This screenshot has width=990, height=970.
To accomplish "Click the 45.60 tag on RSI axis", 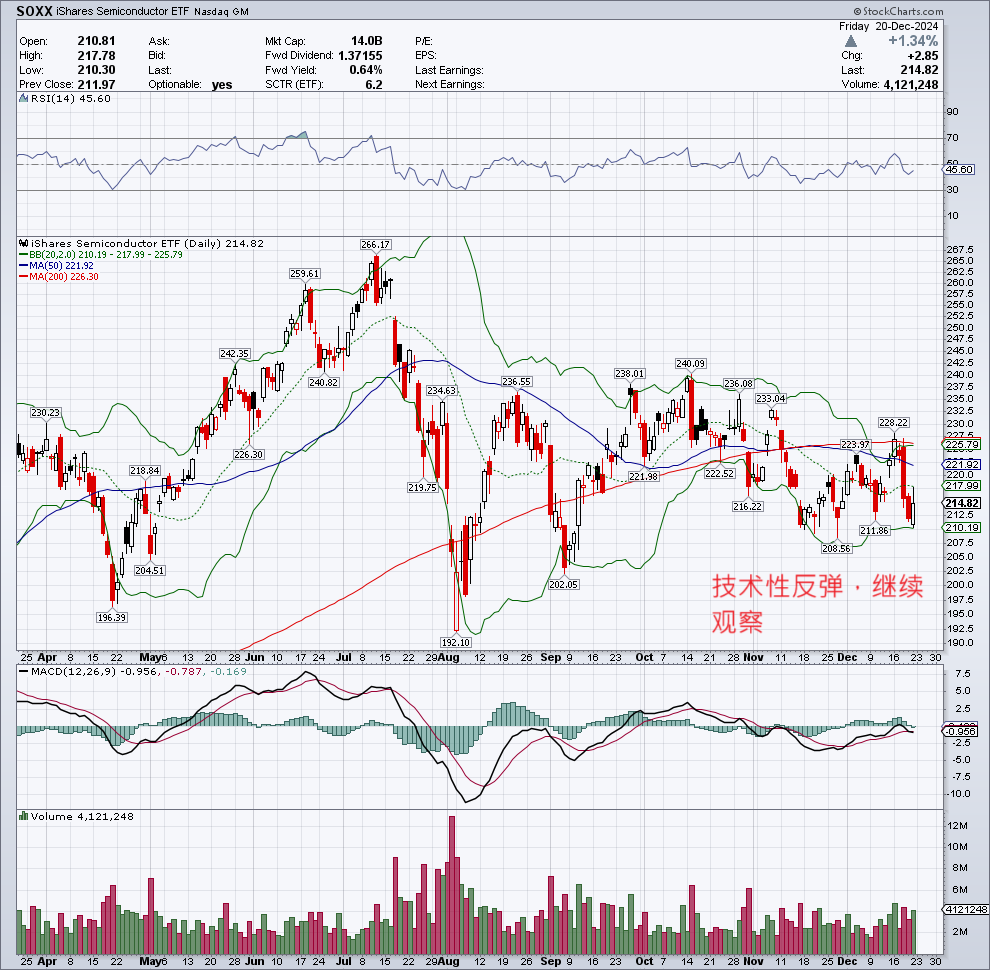I will [x=960, y=169].
